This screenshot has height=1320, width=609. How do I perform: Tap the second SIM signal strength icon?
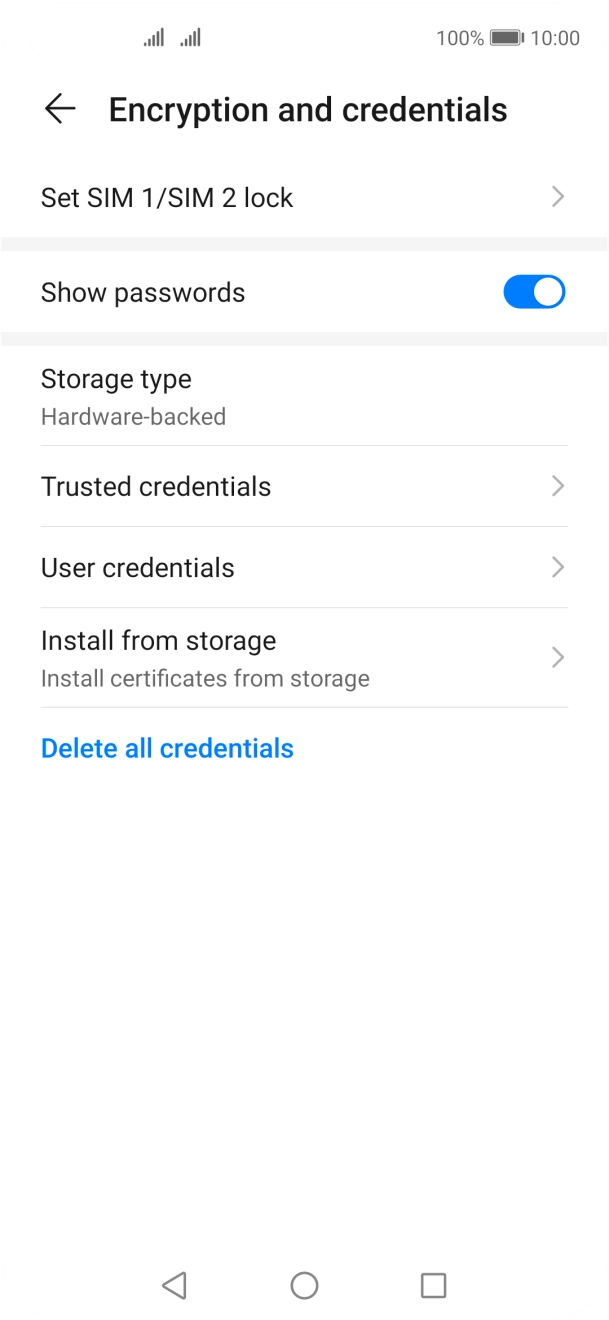click(x=190, y=38)
